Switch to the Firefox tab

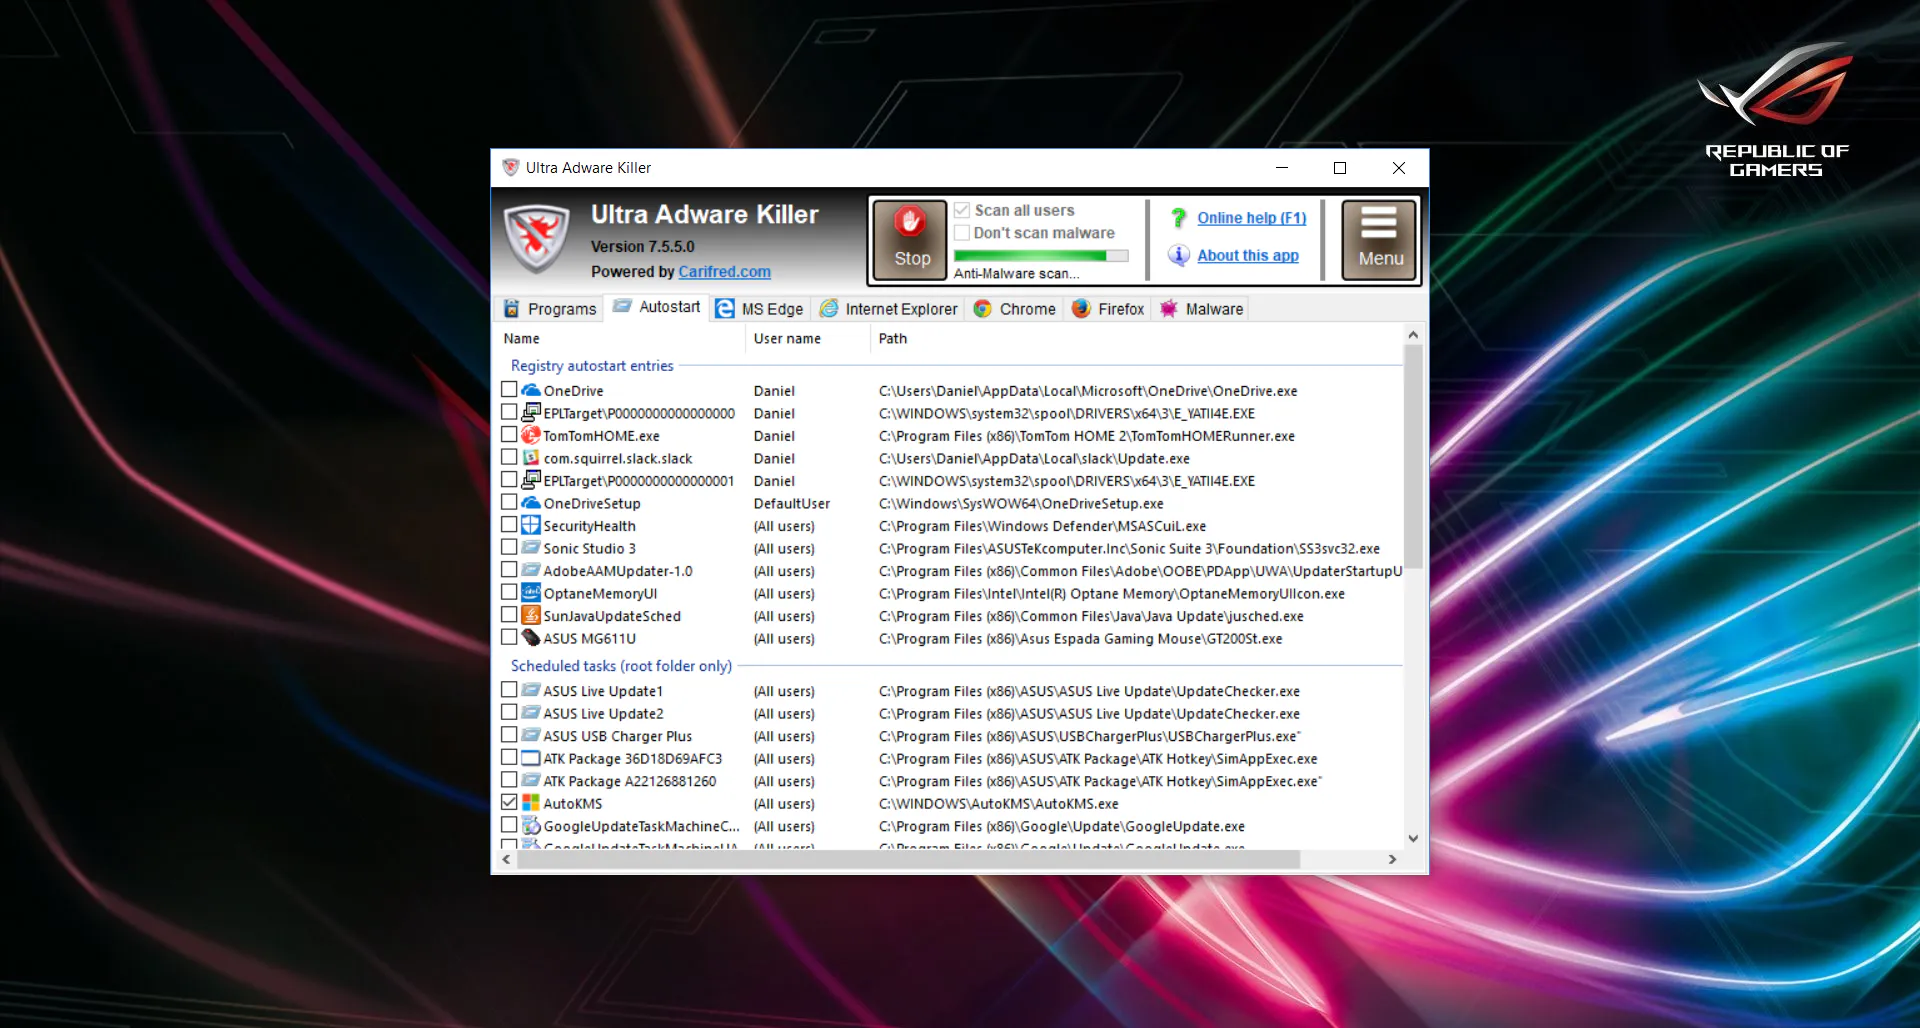[x=1108, y=309]
